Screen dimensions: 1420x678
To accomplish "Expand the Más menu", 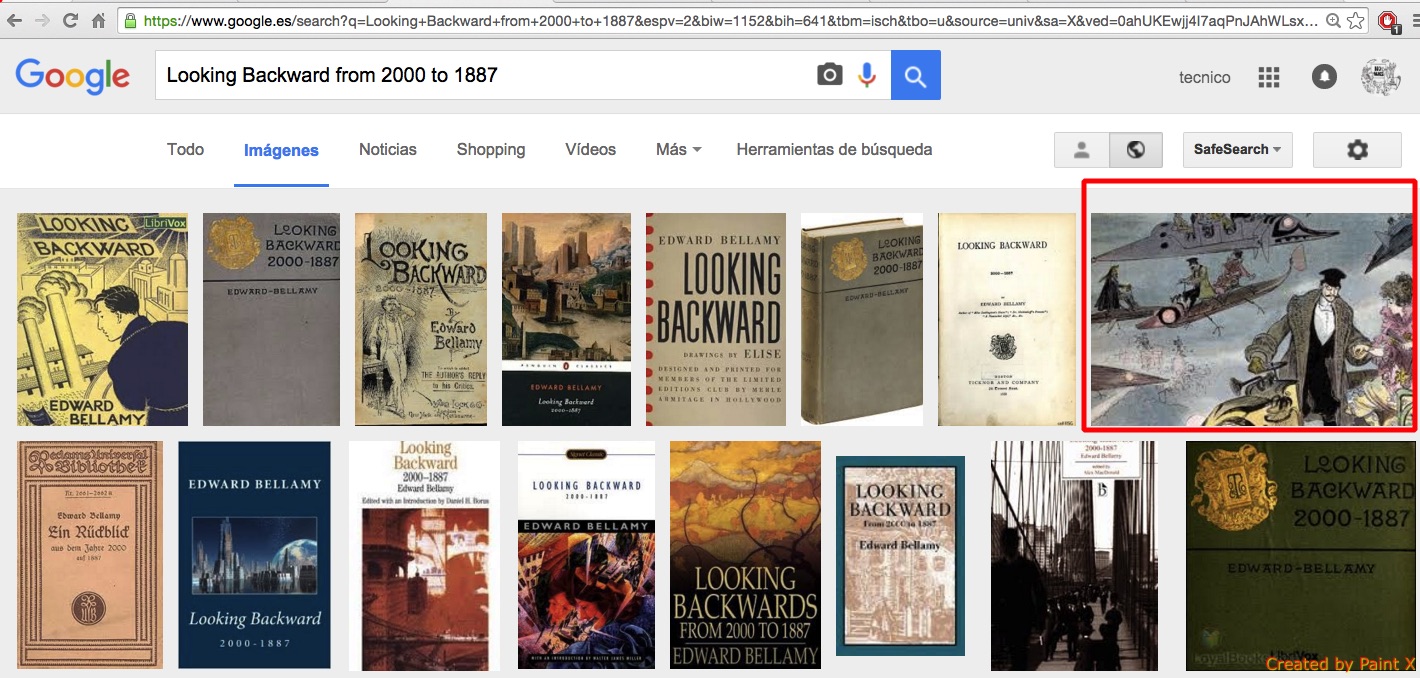I will (678, 150).
